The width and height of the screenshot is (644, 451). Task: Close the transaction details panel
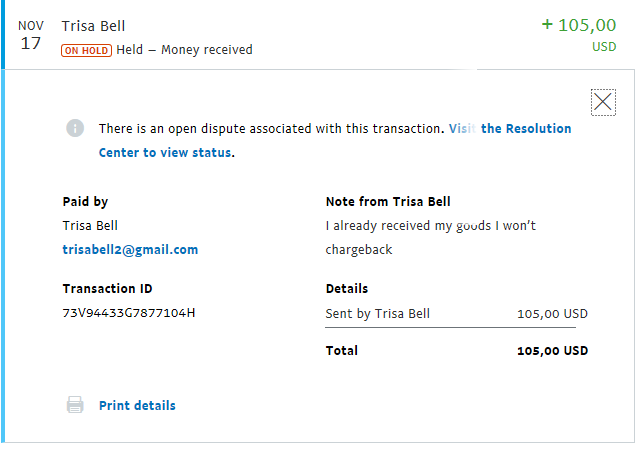(x=603, y=102)
